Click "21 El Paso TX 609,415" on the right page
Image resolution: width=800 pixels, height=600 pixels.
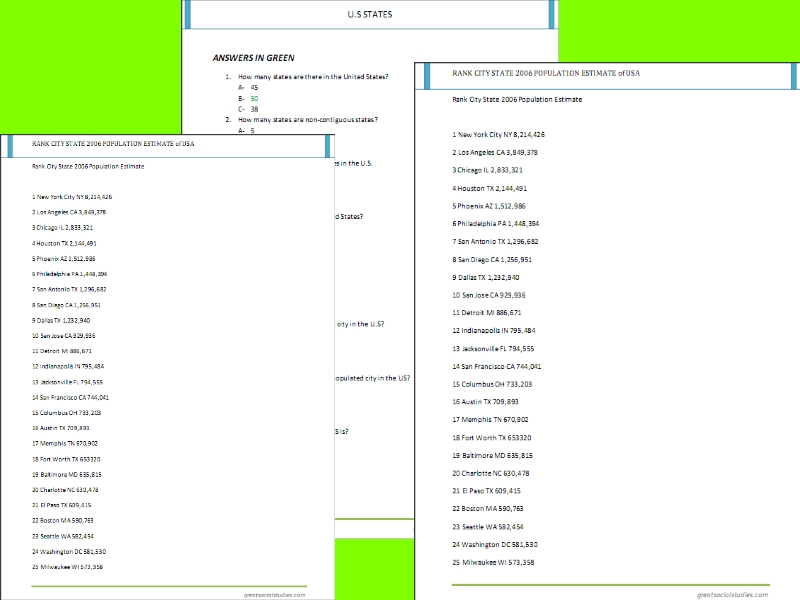pyautogui.click(x=487, y=491)
